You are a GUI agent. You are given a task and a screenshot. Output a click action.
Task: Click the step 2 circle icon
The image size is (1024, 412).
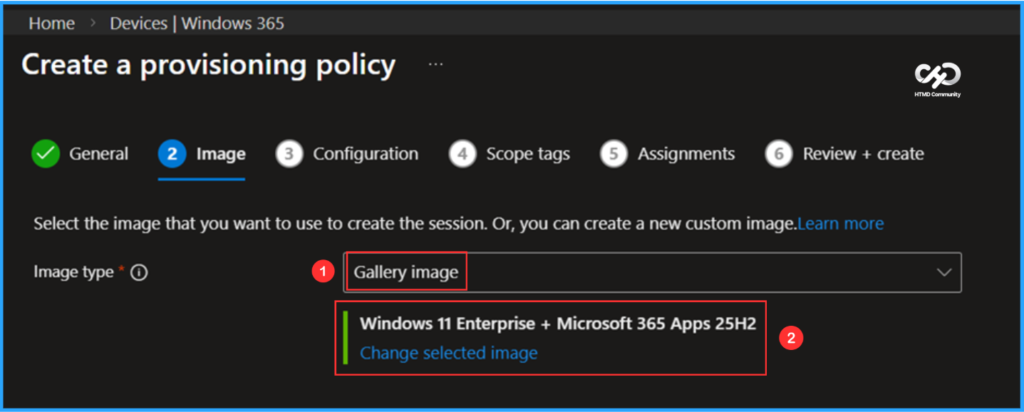(172, 154)
